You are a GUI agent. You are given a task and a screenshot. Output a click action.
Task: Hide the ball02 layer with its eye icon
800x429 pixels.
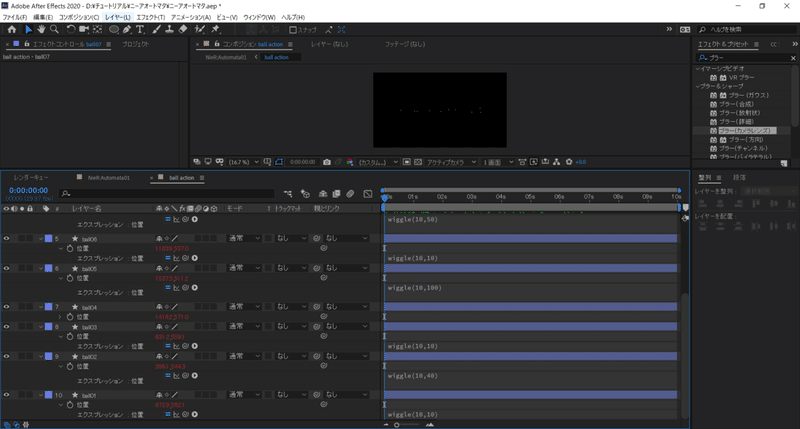click(x=7, y=356)
